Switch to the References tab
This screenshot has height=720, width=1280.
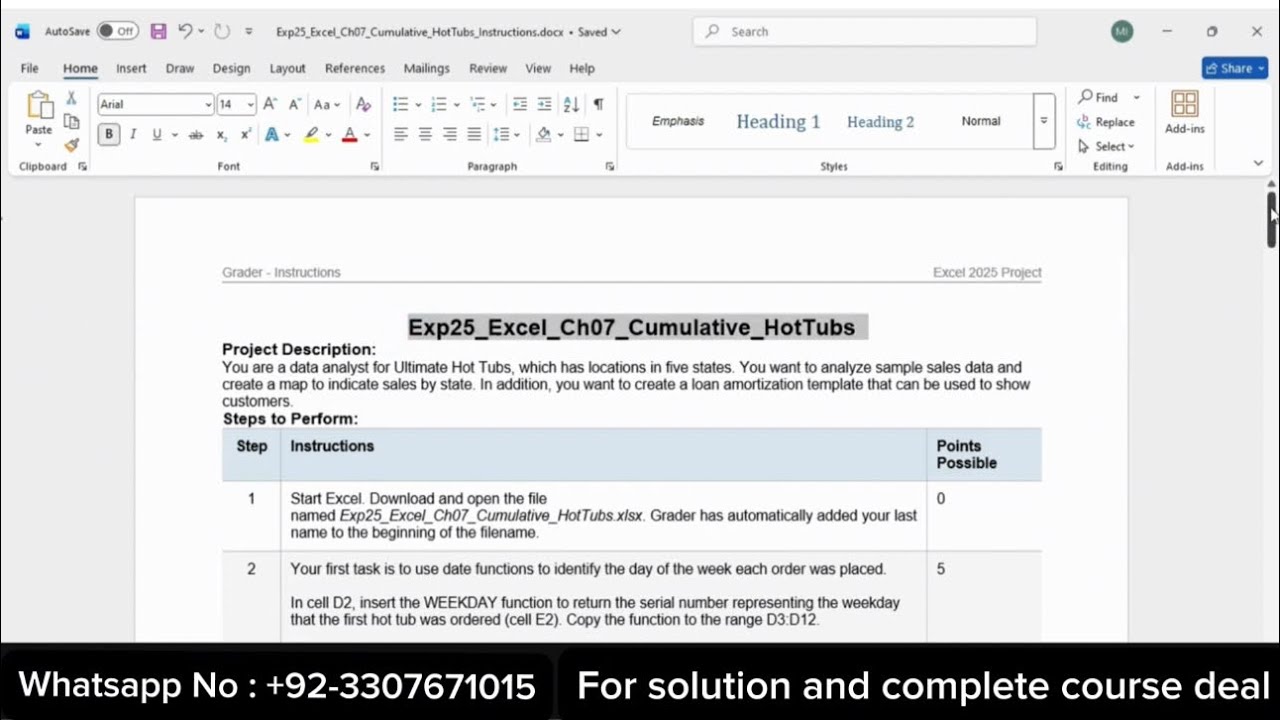tap(355, 68)
